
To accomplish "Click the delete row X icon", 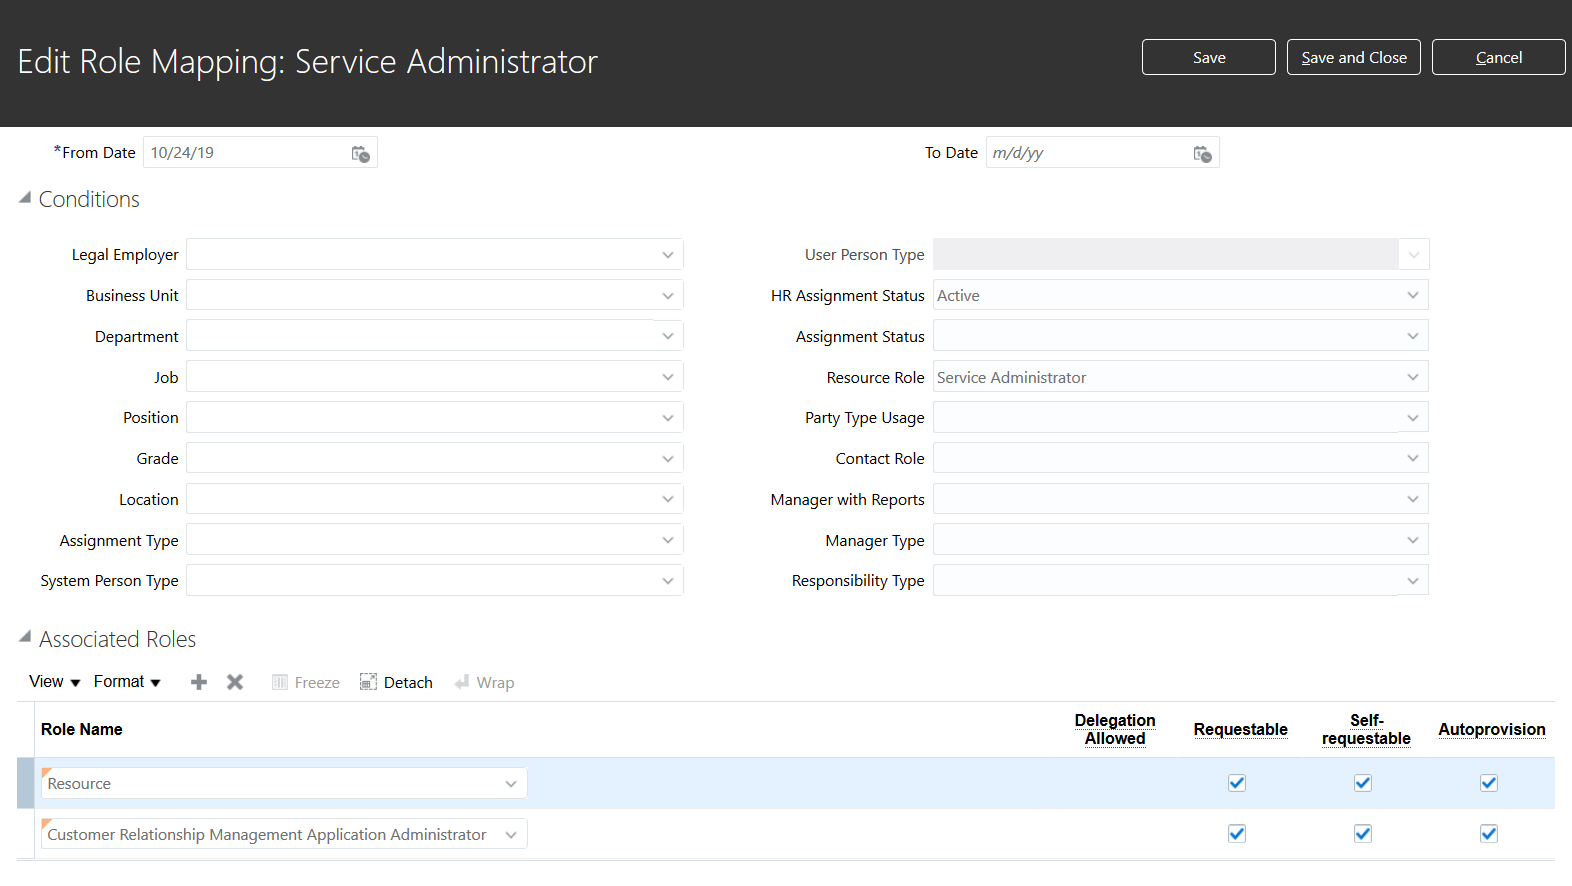I will point(235,682).
